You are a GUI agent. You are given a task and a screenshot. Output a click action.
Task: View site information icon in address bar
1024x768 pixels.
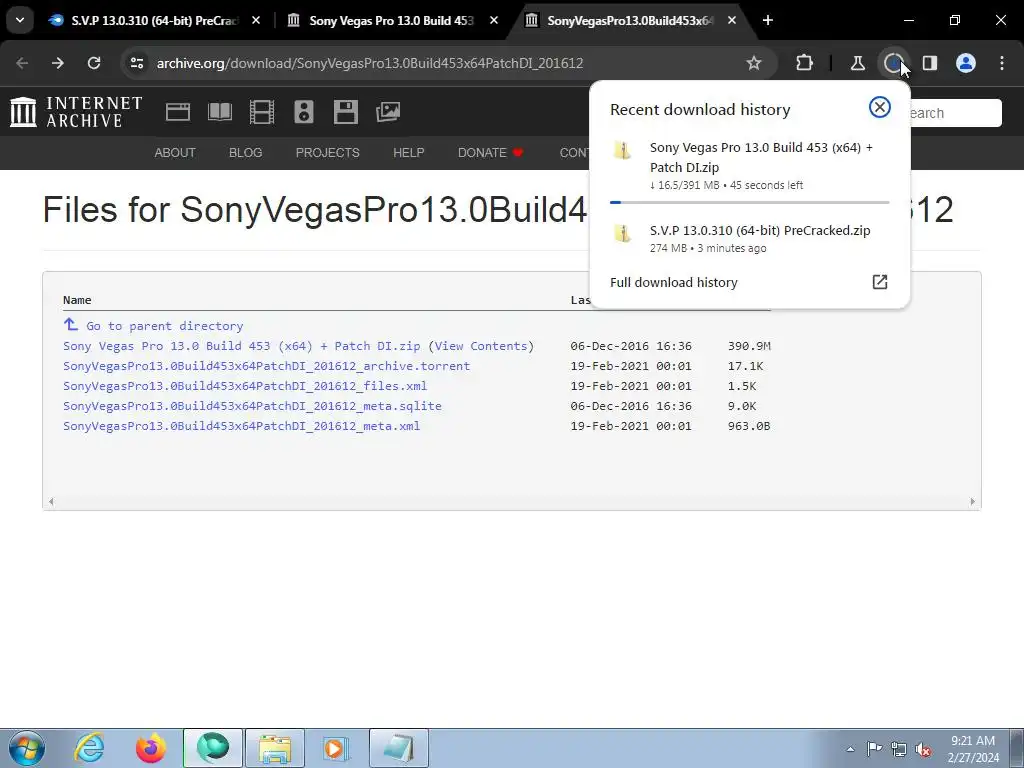coord(137,63)
